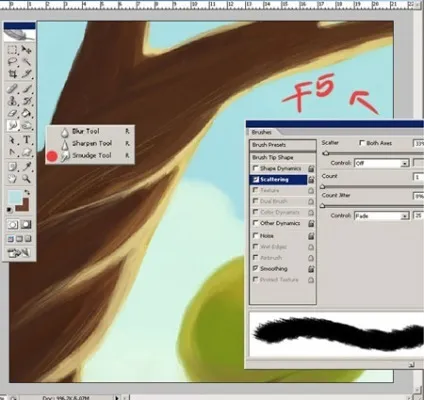Enable the Noise checkbox
The image size is (424, 400).
tap(256, 235)
